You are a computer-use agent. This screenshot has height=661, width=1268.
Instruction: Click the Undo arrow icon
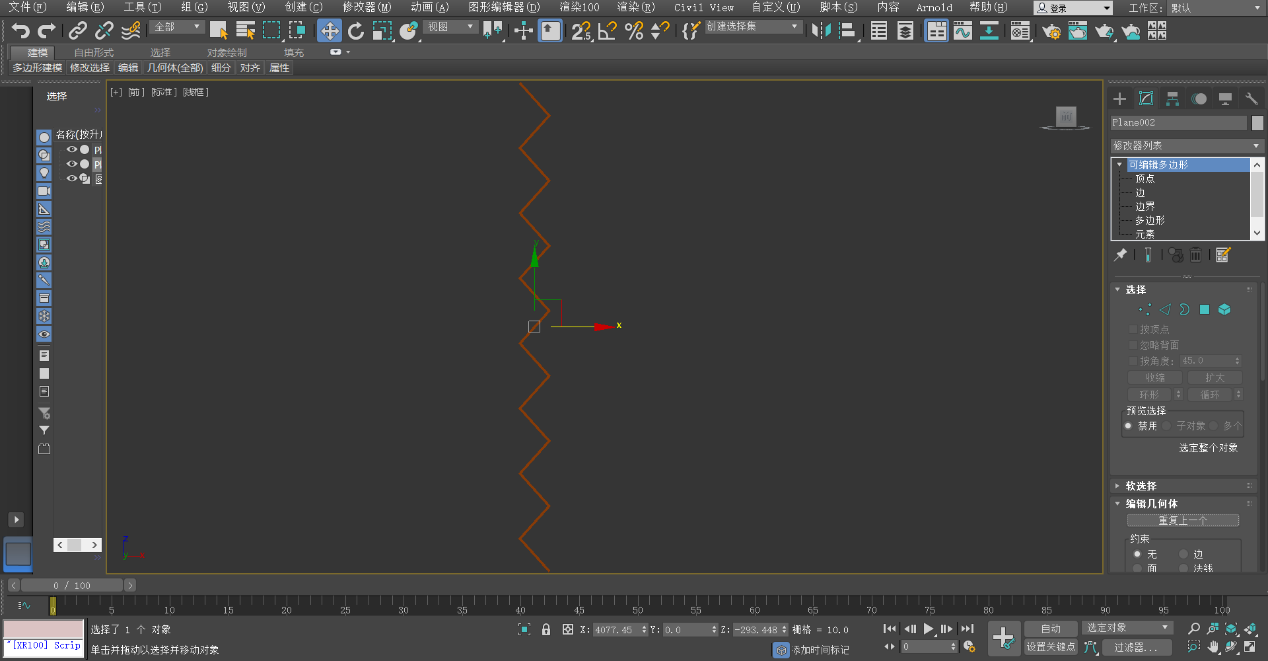click(x=20, y=31)
